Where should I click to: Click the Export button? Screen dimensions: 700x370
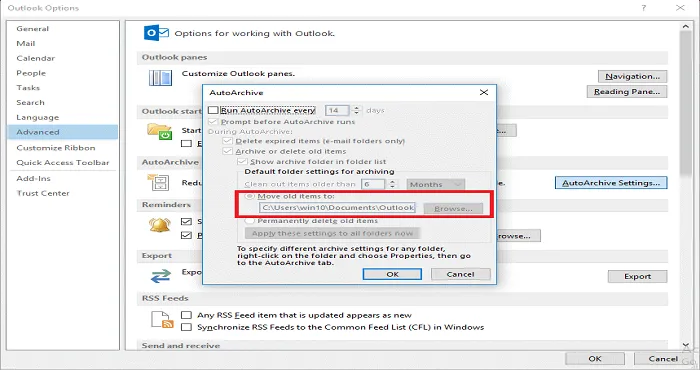(638, 276)
